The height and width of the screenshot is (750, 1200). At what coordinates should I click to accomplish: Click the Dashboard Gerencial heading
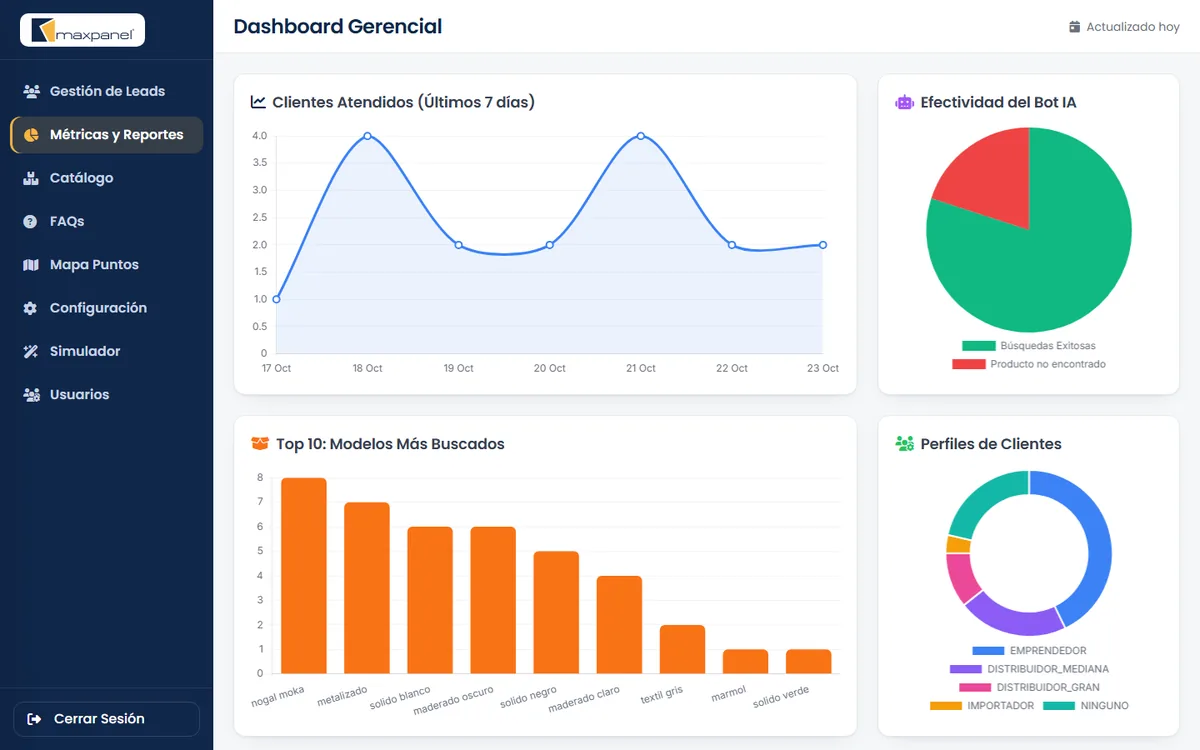pos(338,27)
